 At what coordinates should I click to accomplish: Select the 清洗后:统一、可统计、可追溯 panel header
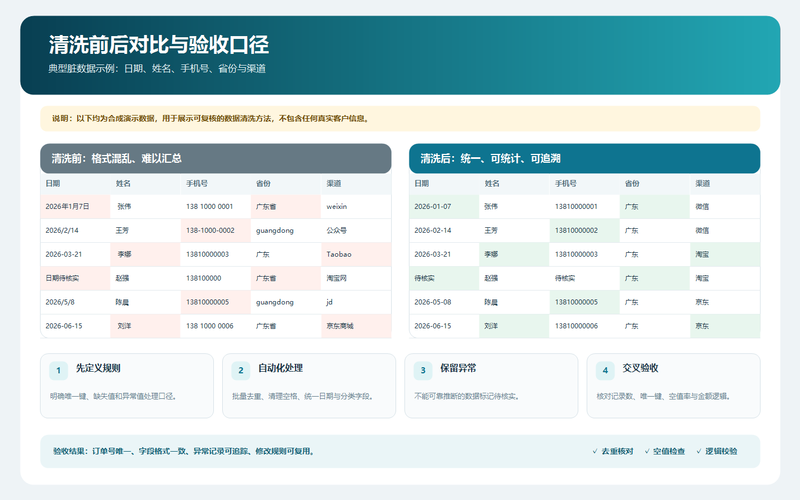(585, 158)
